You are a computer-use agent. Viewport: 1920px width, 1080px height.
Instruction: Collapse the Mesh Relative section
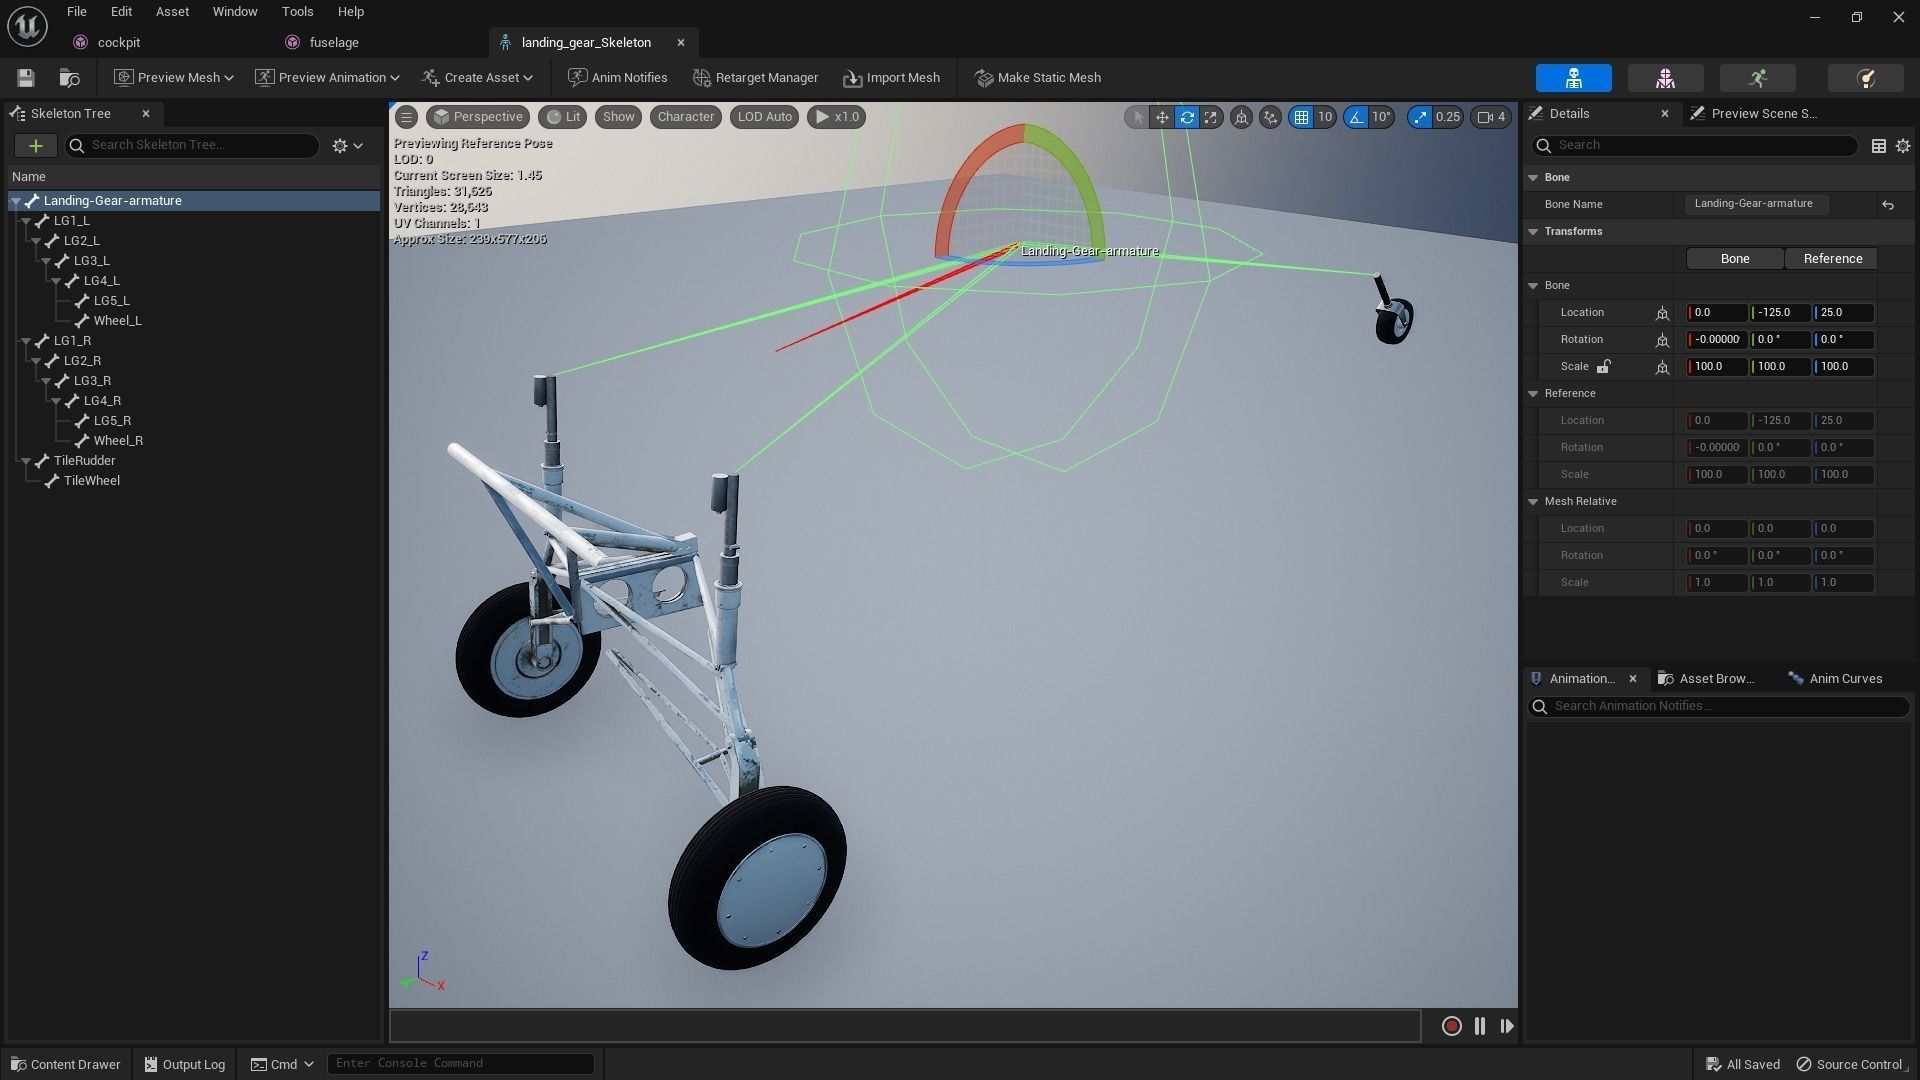(1533, 502)
